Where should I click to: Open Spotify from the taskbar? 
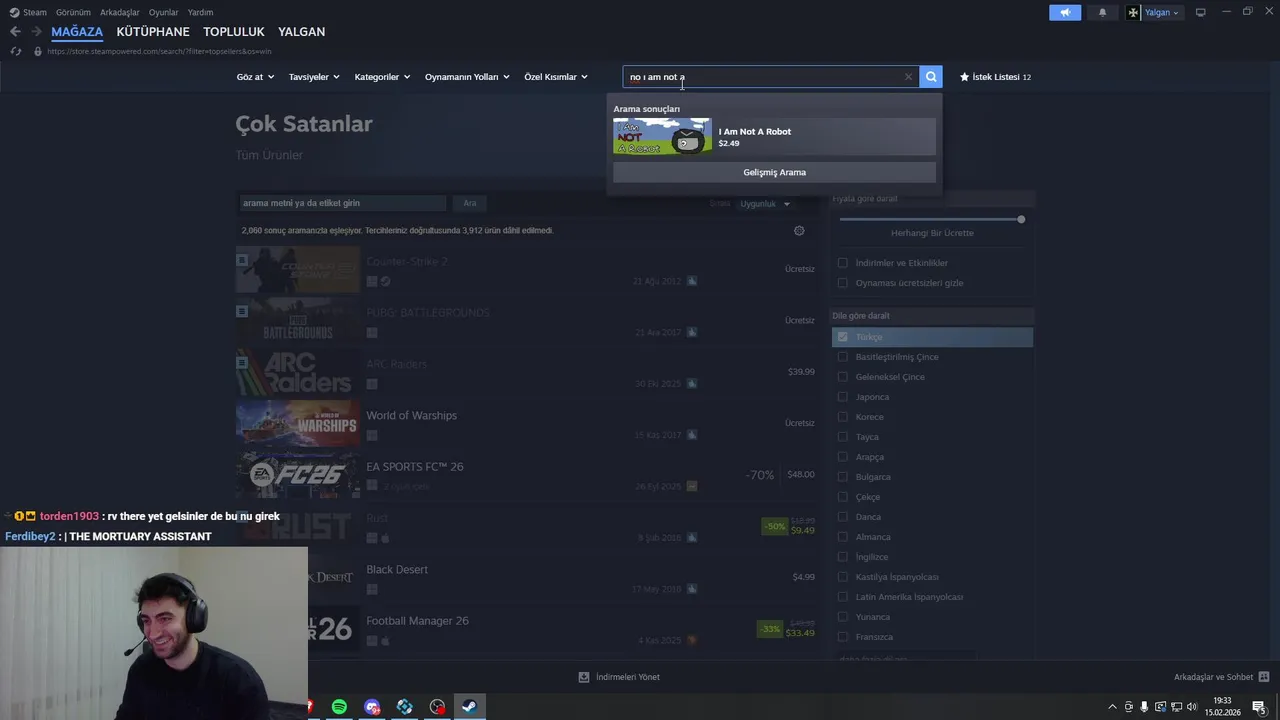[x=339, y=707]
